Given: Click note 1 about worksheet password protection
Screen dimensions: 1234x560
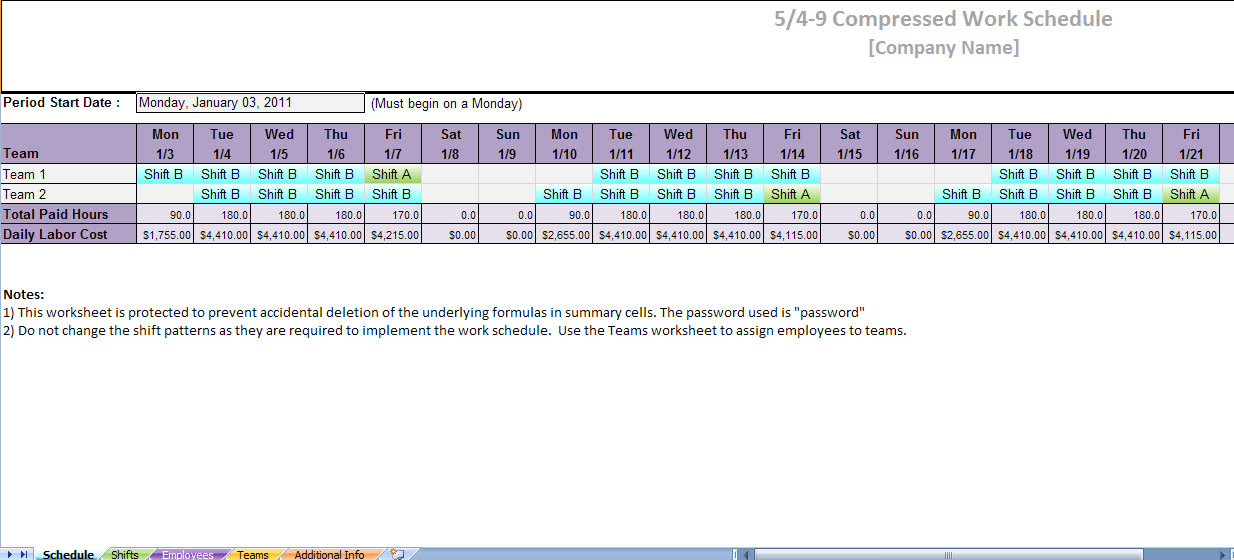Looking at the screenshot, I should pyautogui.click(x=434, y=312).
